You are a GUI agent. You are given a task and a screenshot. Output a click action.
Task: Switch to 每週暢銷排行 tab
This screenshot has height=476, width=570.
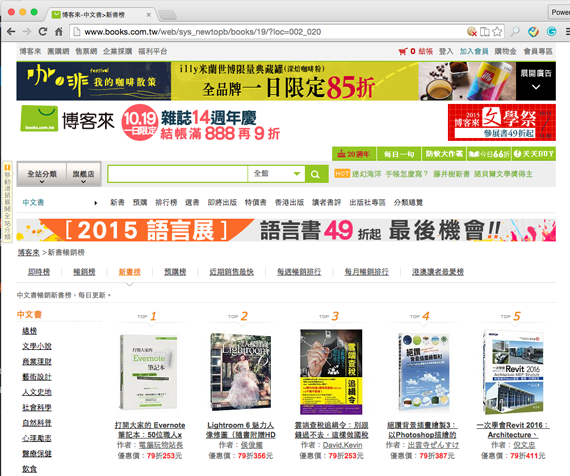point(299,272)
